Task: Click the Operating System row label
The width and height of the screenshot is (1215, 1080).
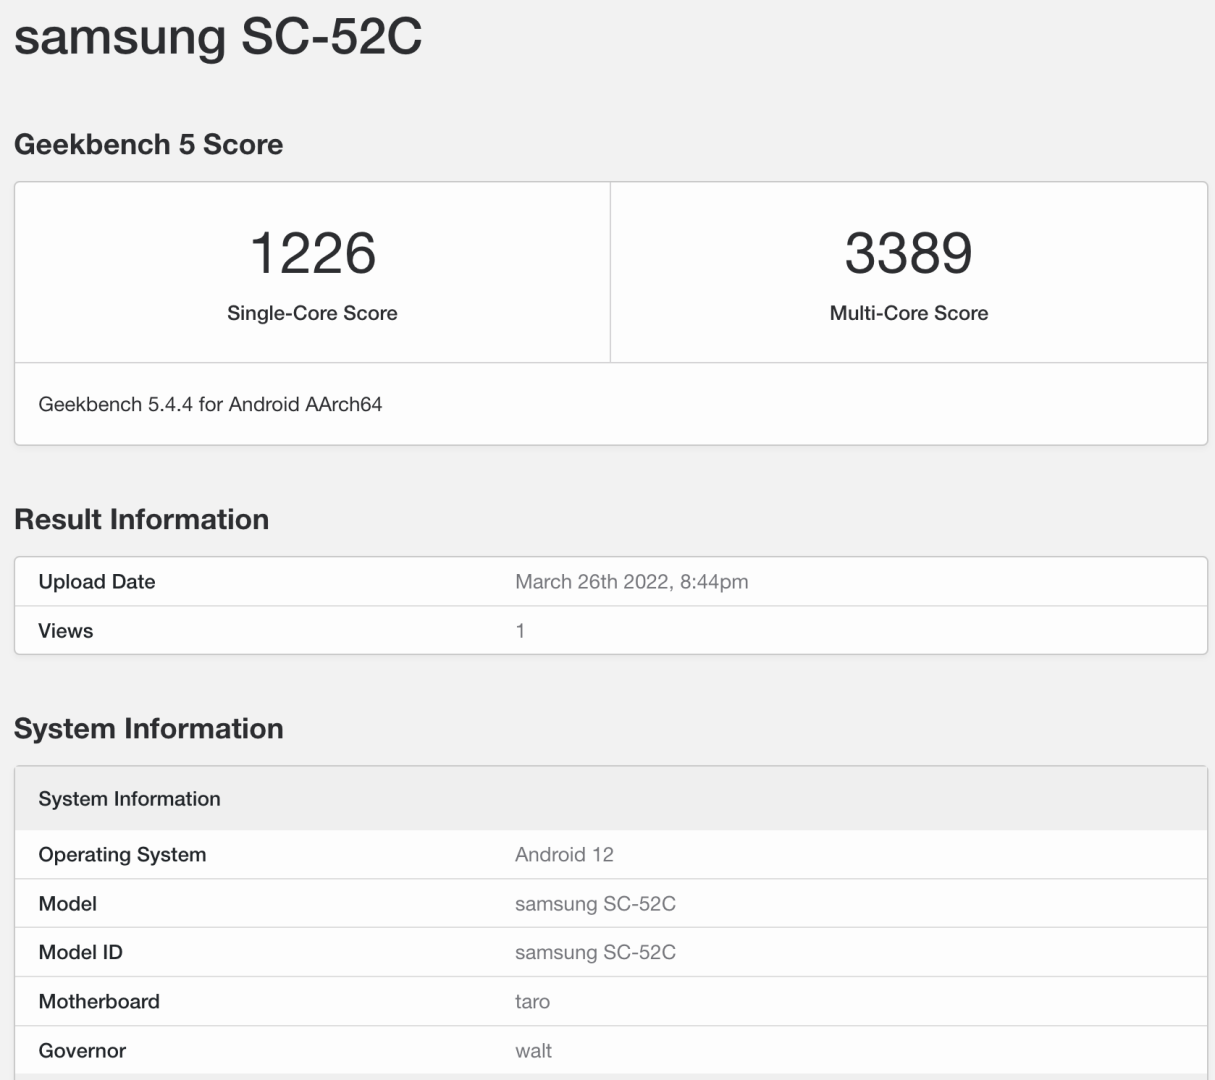Action: tap(122, 855)
